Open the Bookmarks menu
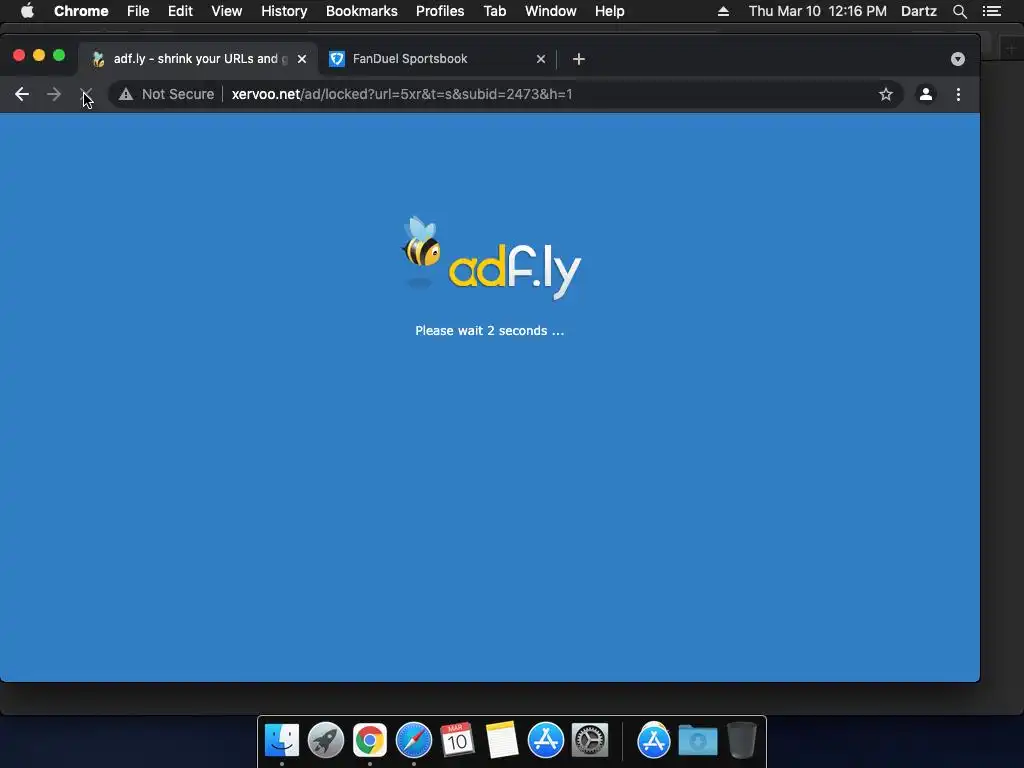The width and height of the screenshot is (1024, 768). pyautogui.click(x=362, y=11)
